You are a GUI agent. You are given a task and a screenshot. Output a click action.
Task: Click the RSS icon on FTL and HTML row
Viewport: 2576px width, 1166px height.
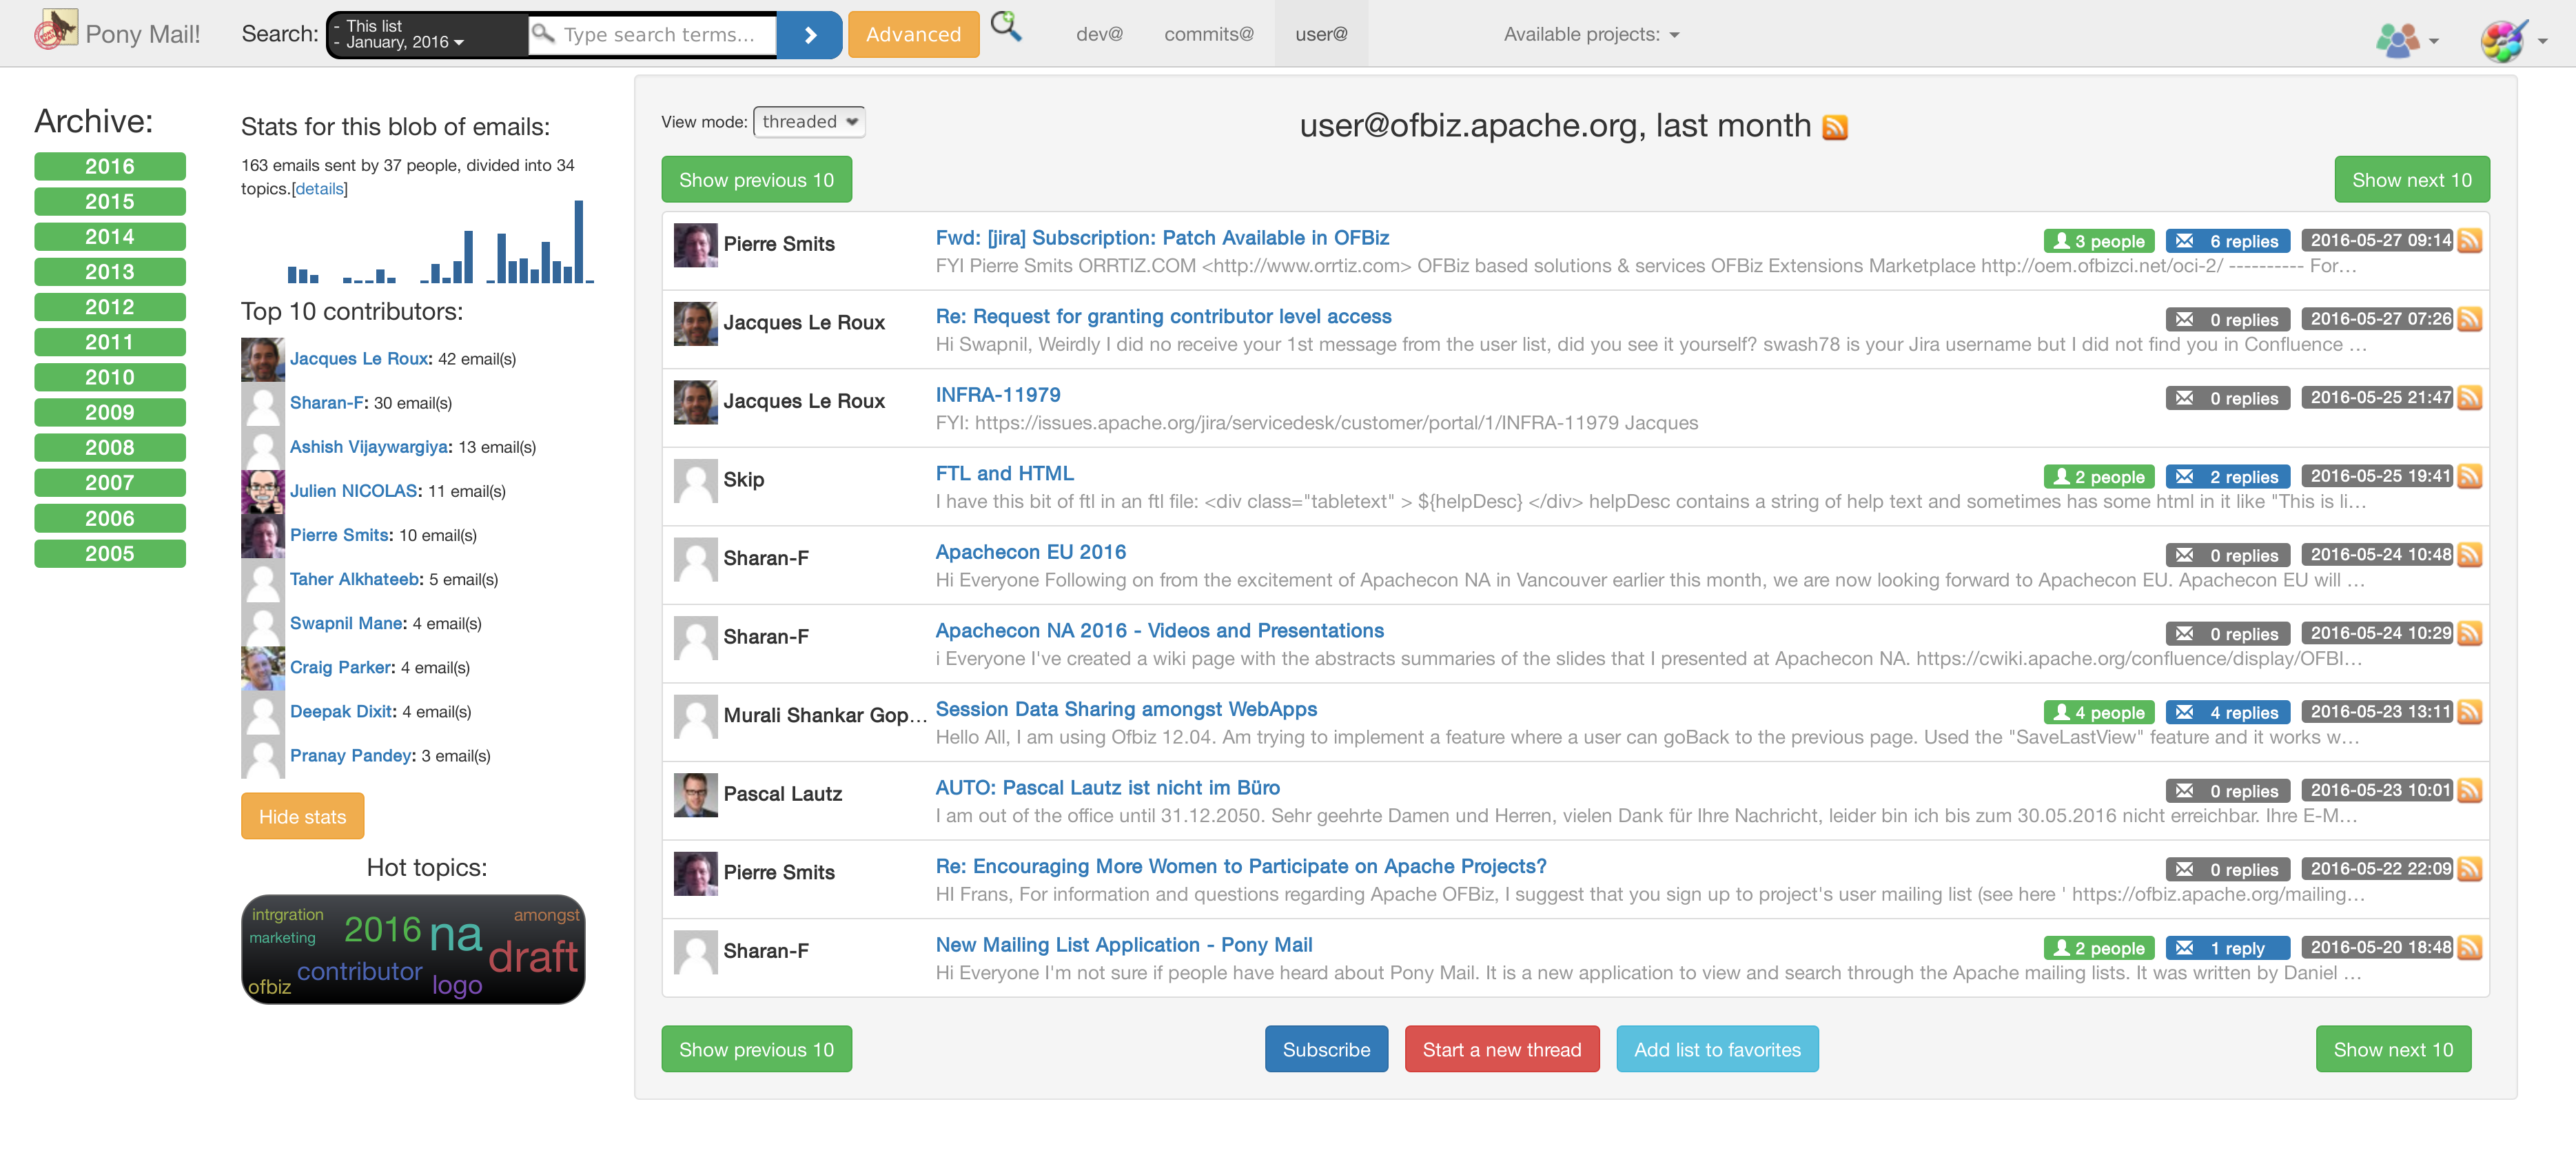(x=2469, y=476)
